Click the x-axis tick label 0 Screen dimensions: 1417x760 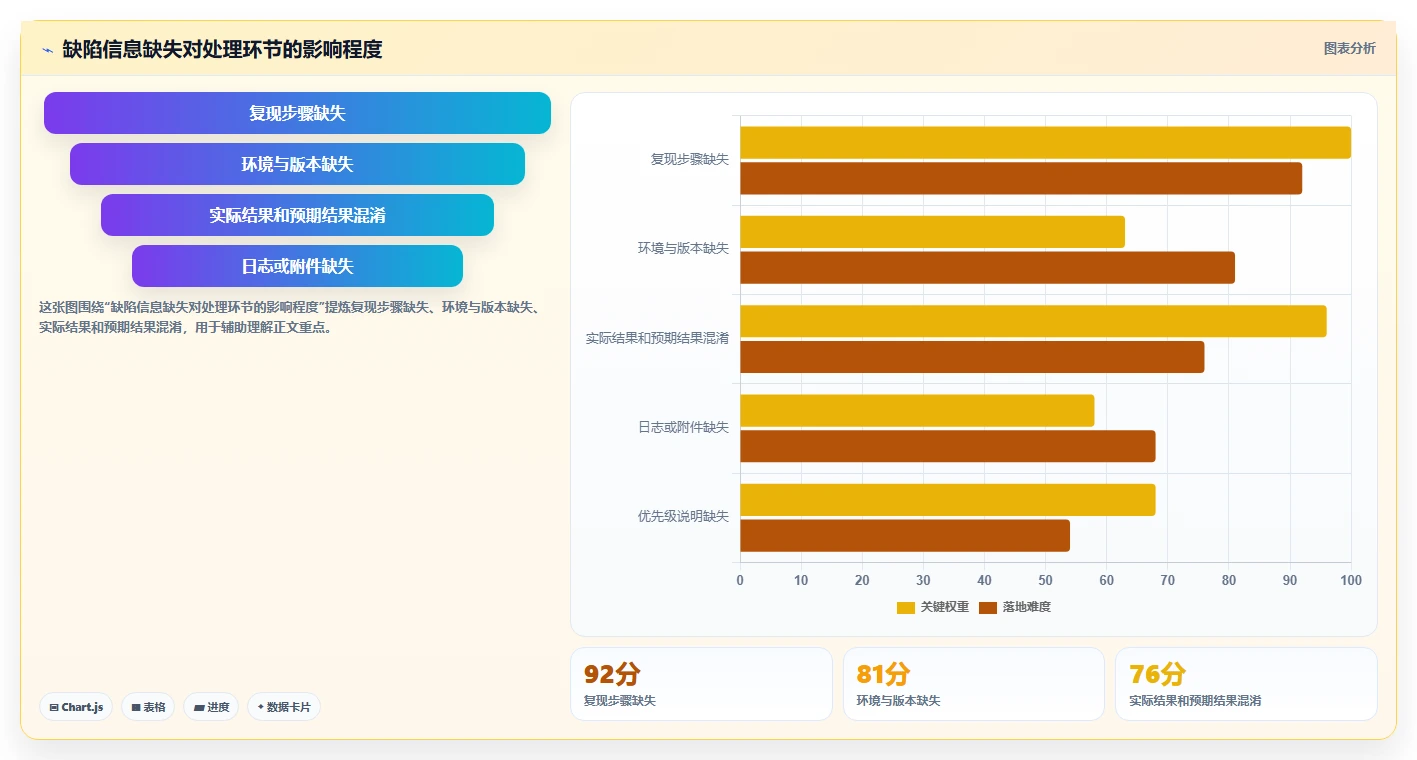click(740, 580)
